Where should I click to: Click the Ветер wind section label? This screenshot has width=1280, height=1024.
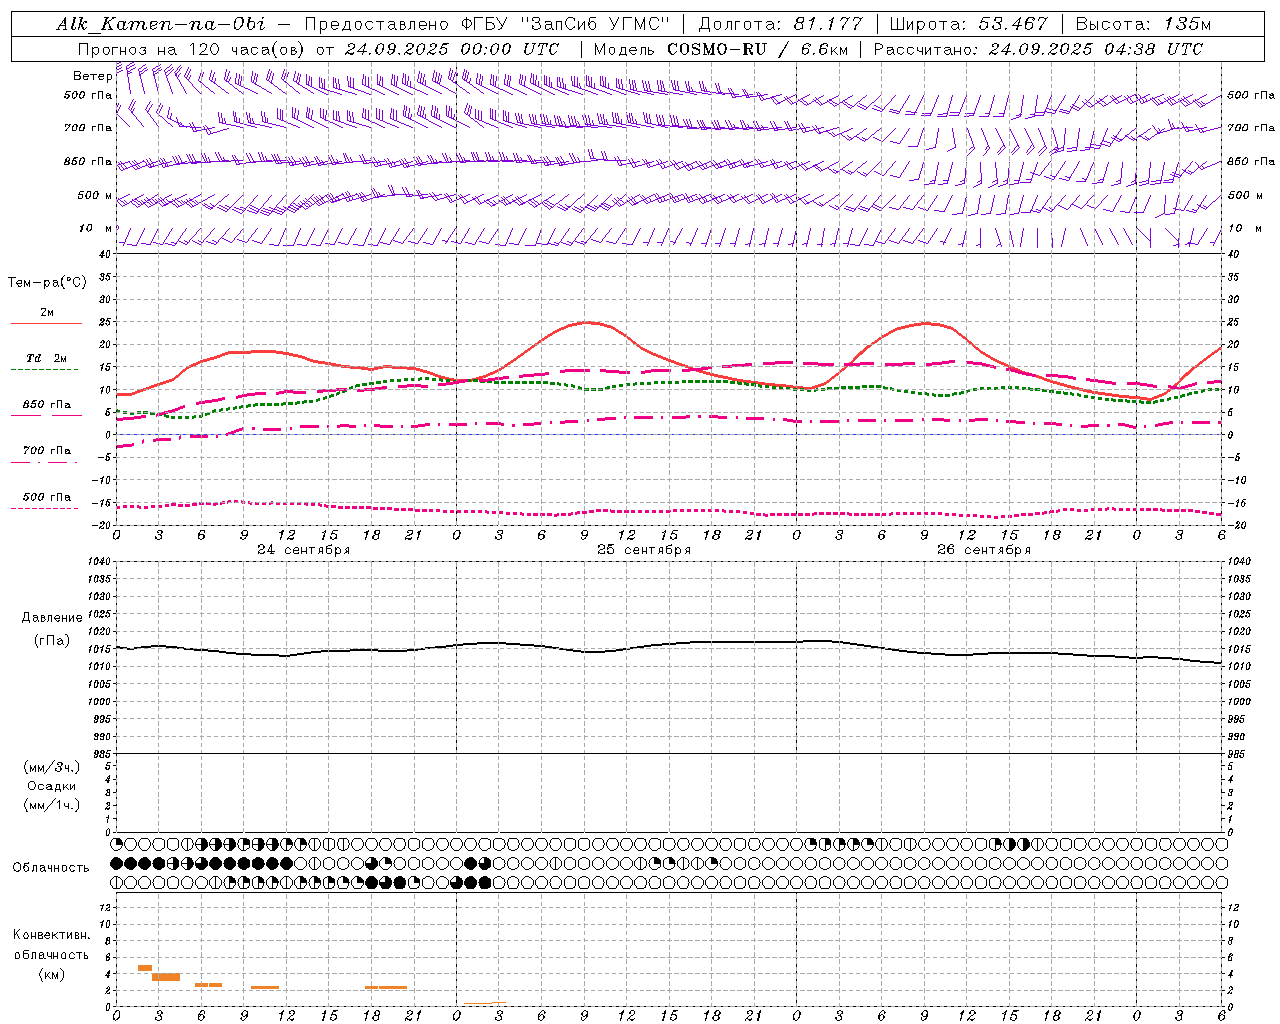pos(92,76)
